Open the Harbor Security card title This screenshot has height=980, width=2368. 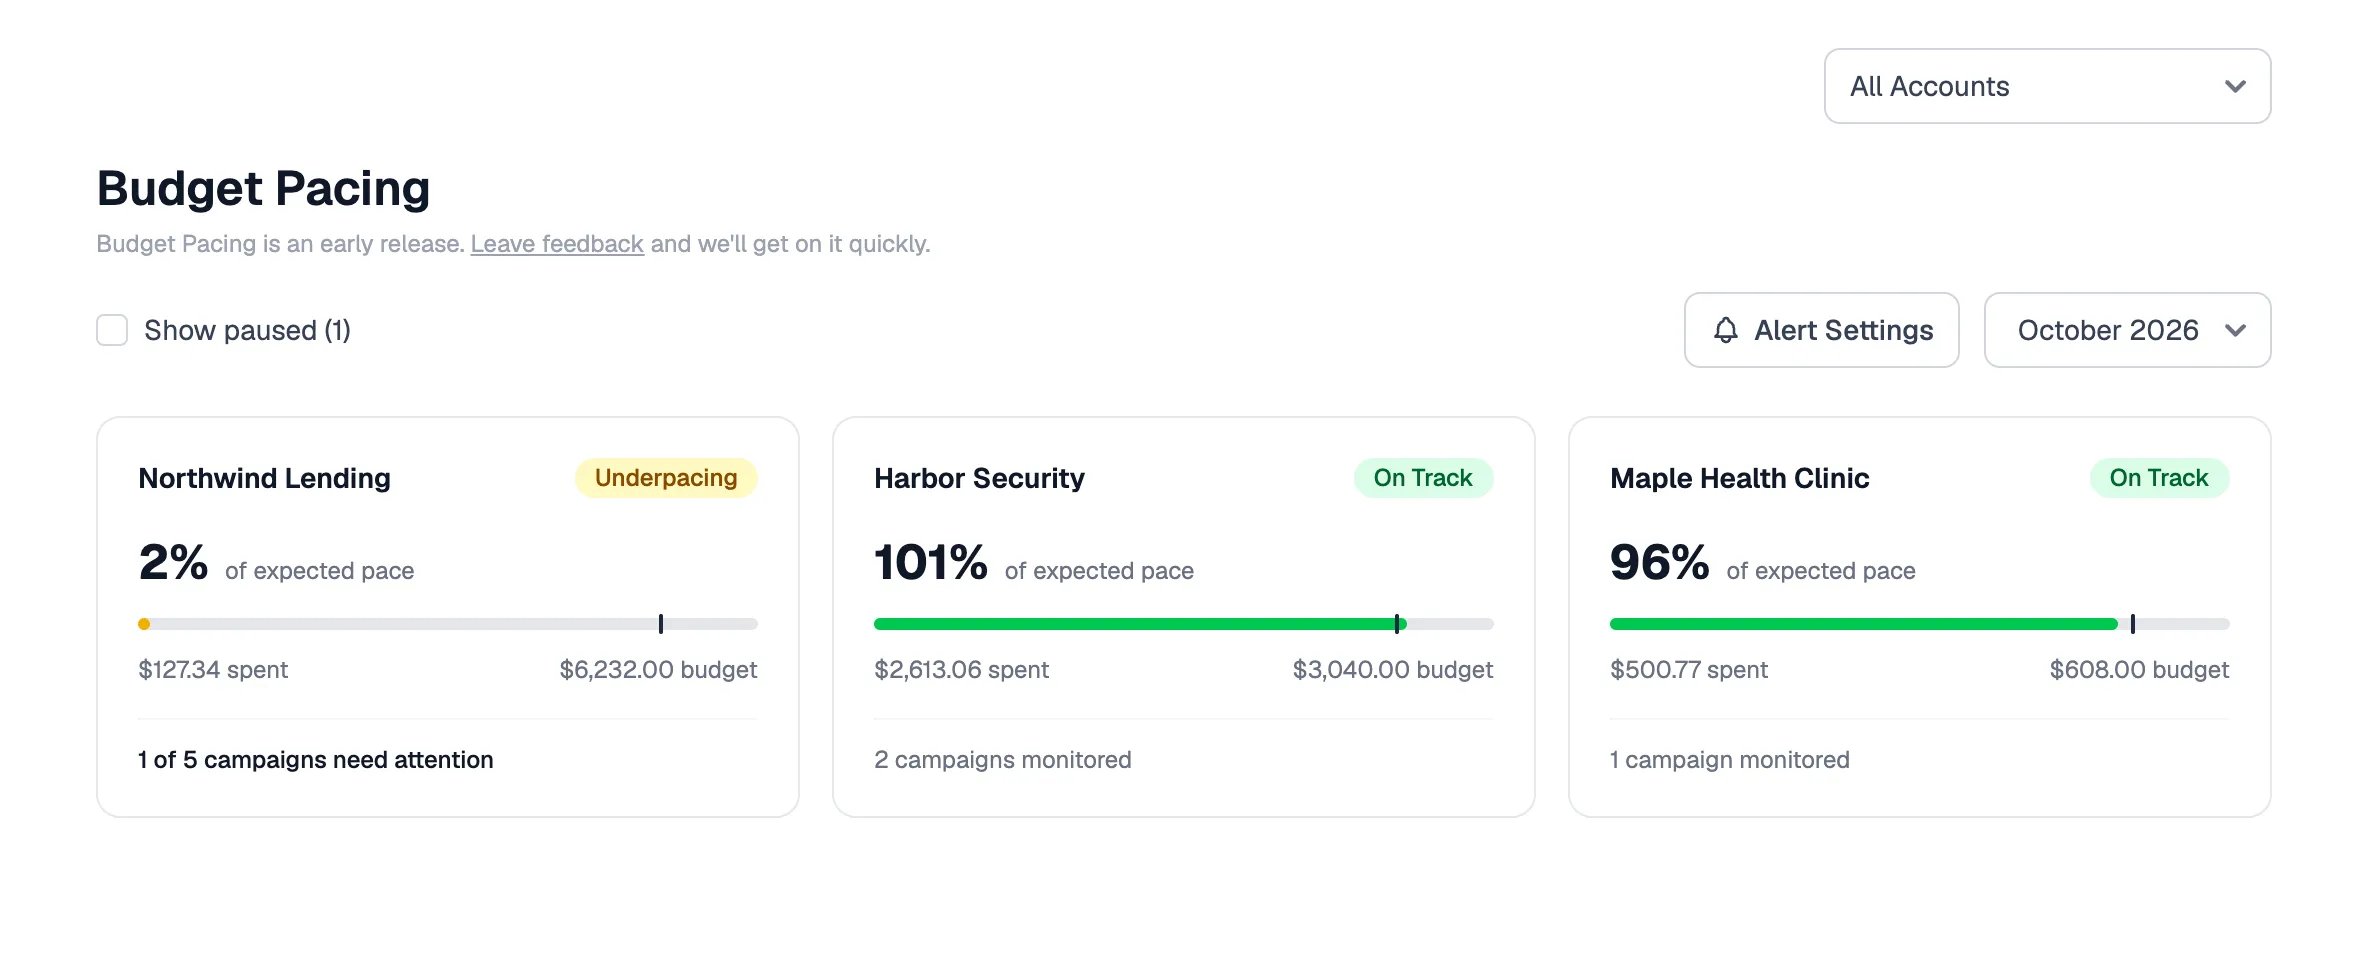[979, 478]
